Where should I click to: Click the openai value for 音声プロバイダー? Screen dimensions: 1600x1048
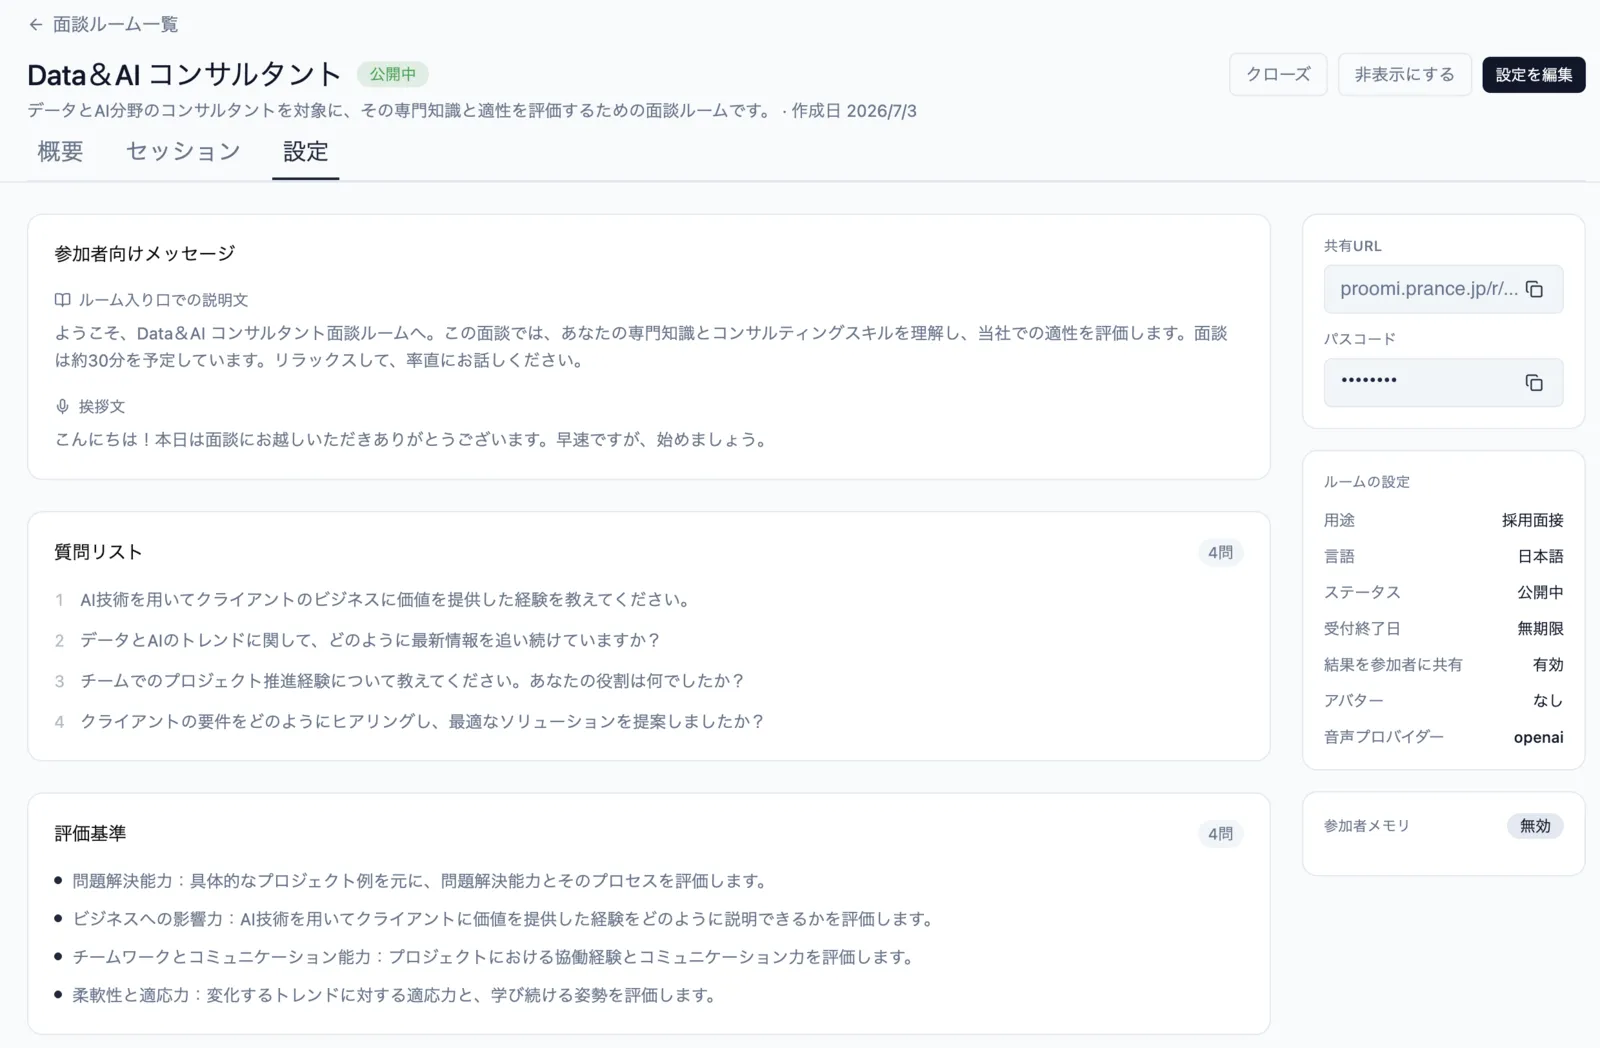(x=1538, y=737)
